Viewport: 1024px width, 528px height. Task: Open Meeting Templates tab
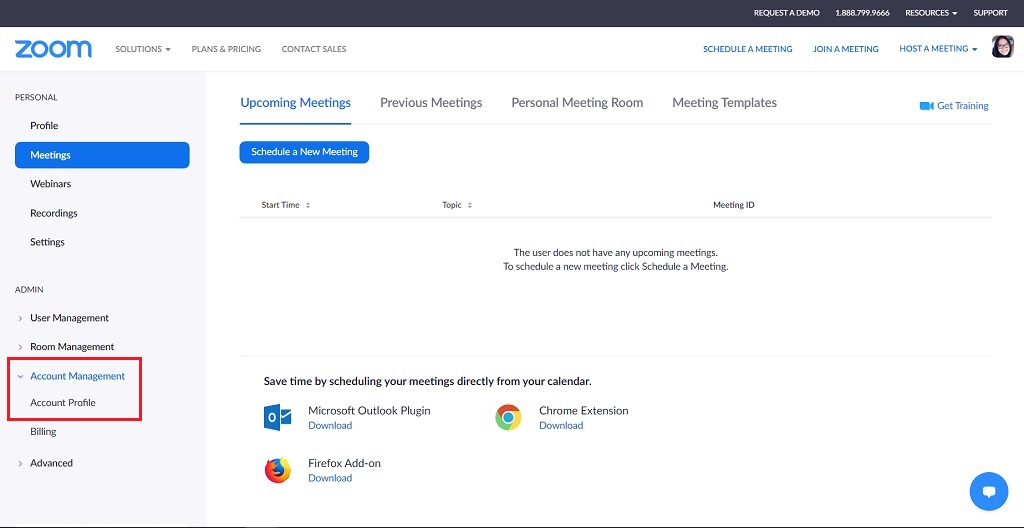pos(725,103)
